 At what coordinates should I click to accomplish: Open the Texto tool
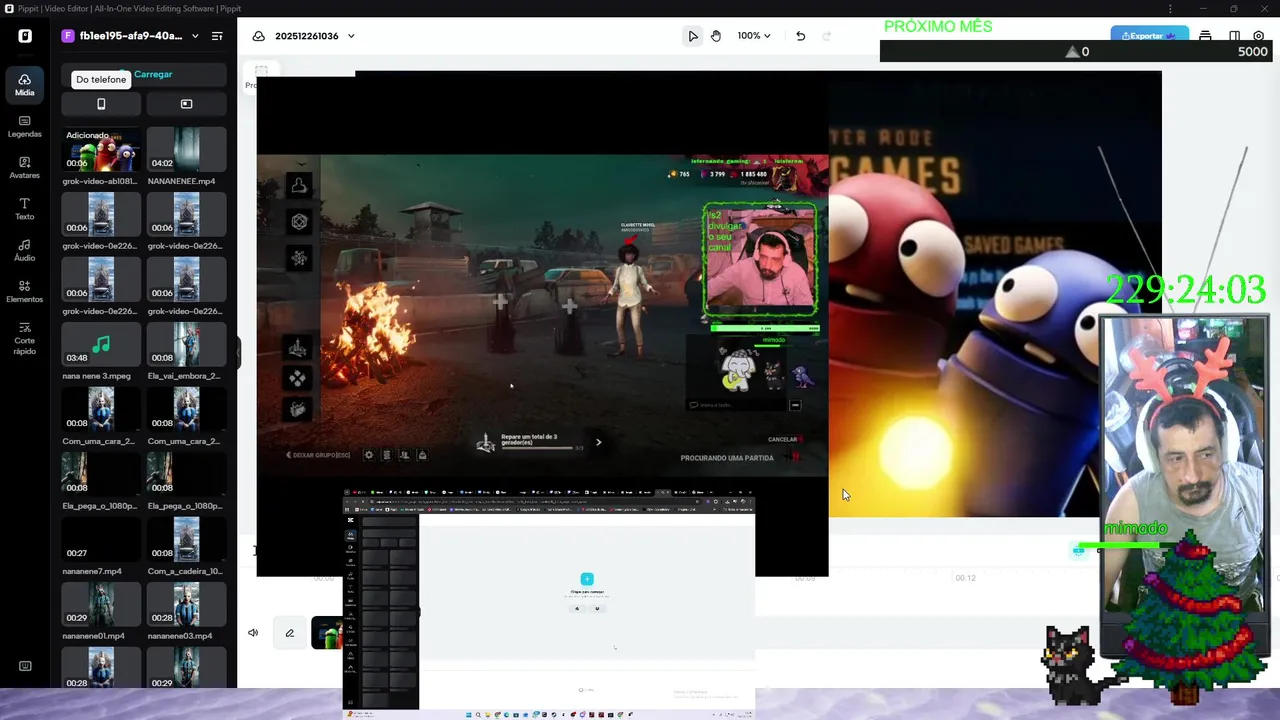[24, 209]
